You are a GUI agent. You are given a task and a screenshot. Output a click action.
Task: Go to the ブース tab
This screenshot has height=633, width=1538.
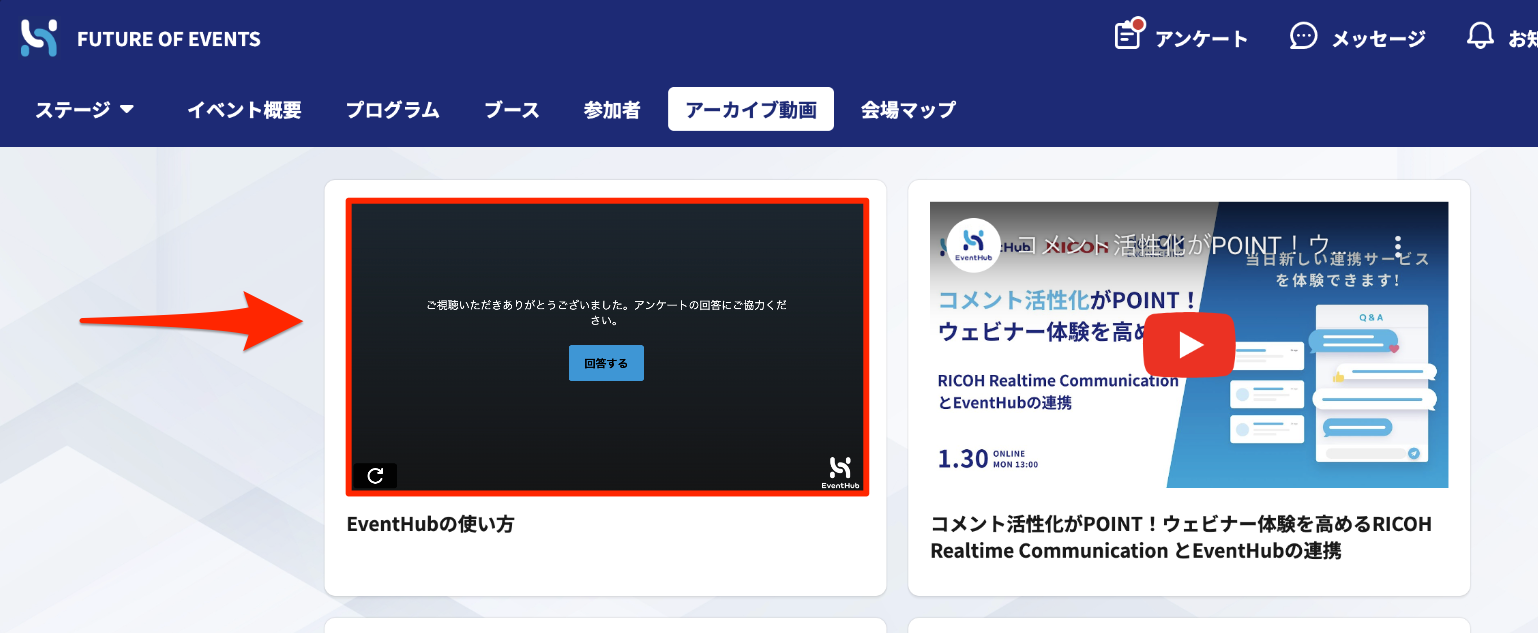tap(512, 110)
